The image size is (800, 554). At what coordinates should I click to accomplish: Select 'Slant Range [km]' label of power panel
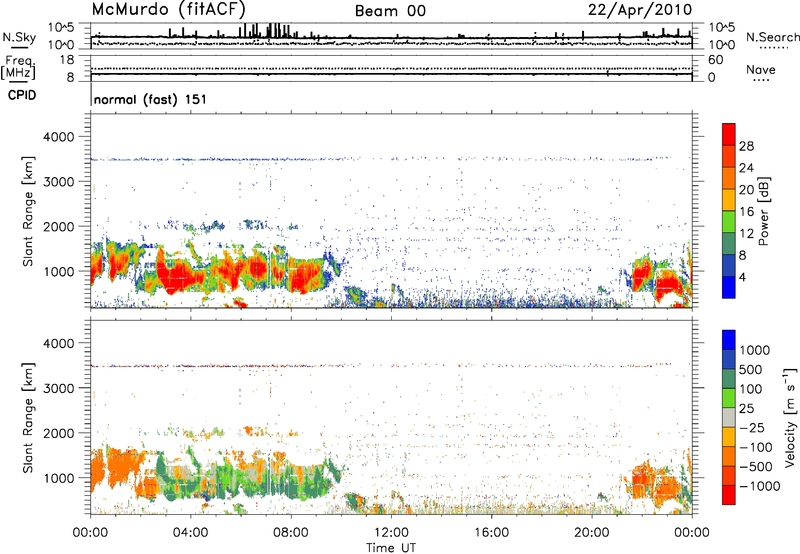(28, 211)
